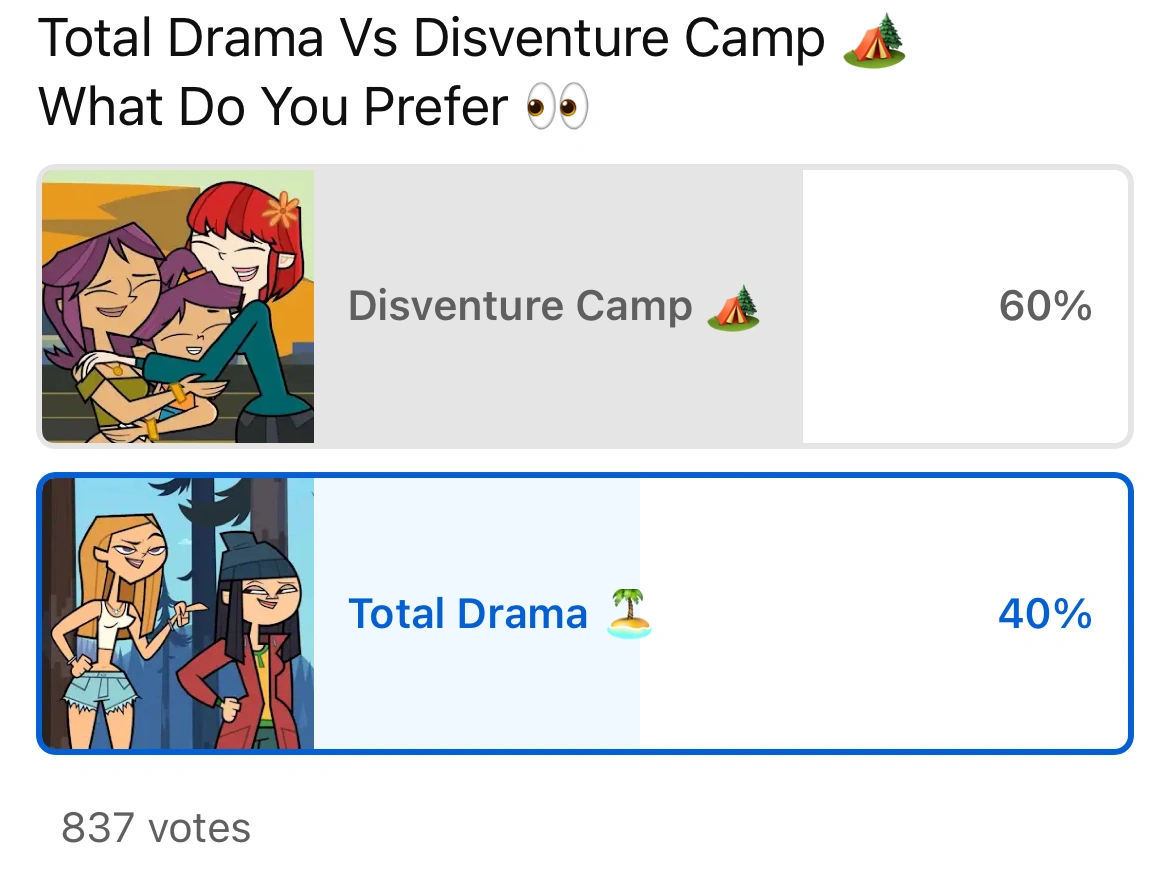Click the eyes emoji after 'What Do You Prefer'
1170x884 pixels.
click(x=555, y=107)
